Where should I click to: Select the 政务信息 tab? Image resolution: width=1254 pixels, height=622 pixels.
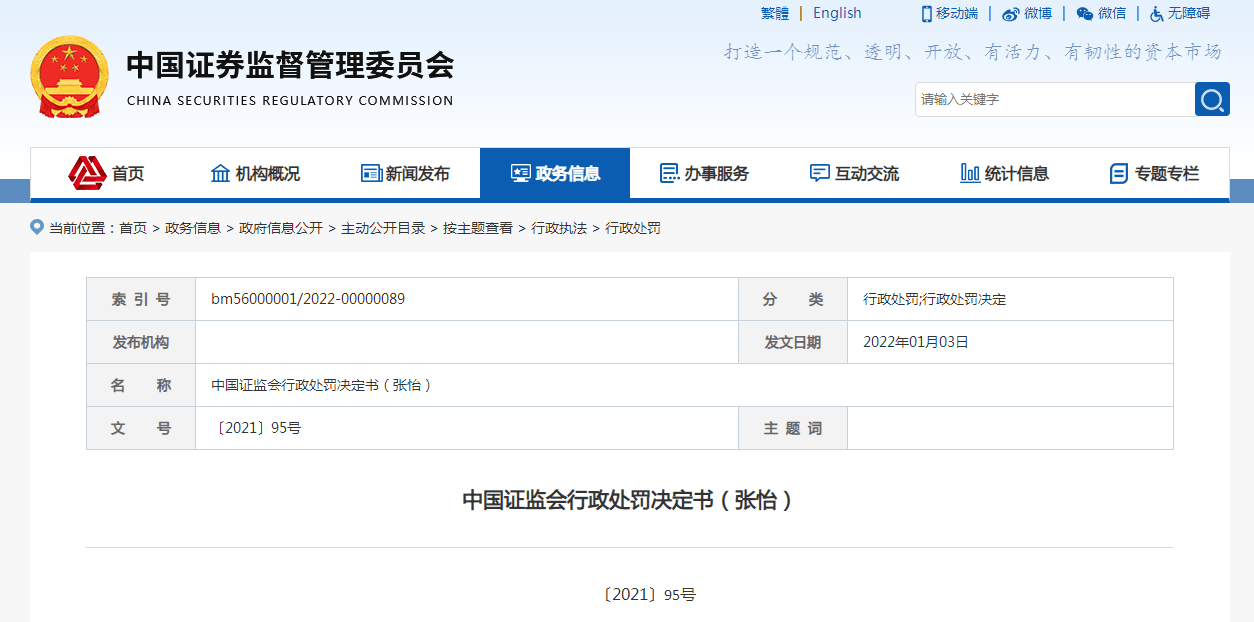[555, 173]
